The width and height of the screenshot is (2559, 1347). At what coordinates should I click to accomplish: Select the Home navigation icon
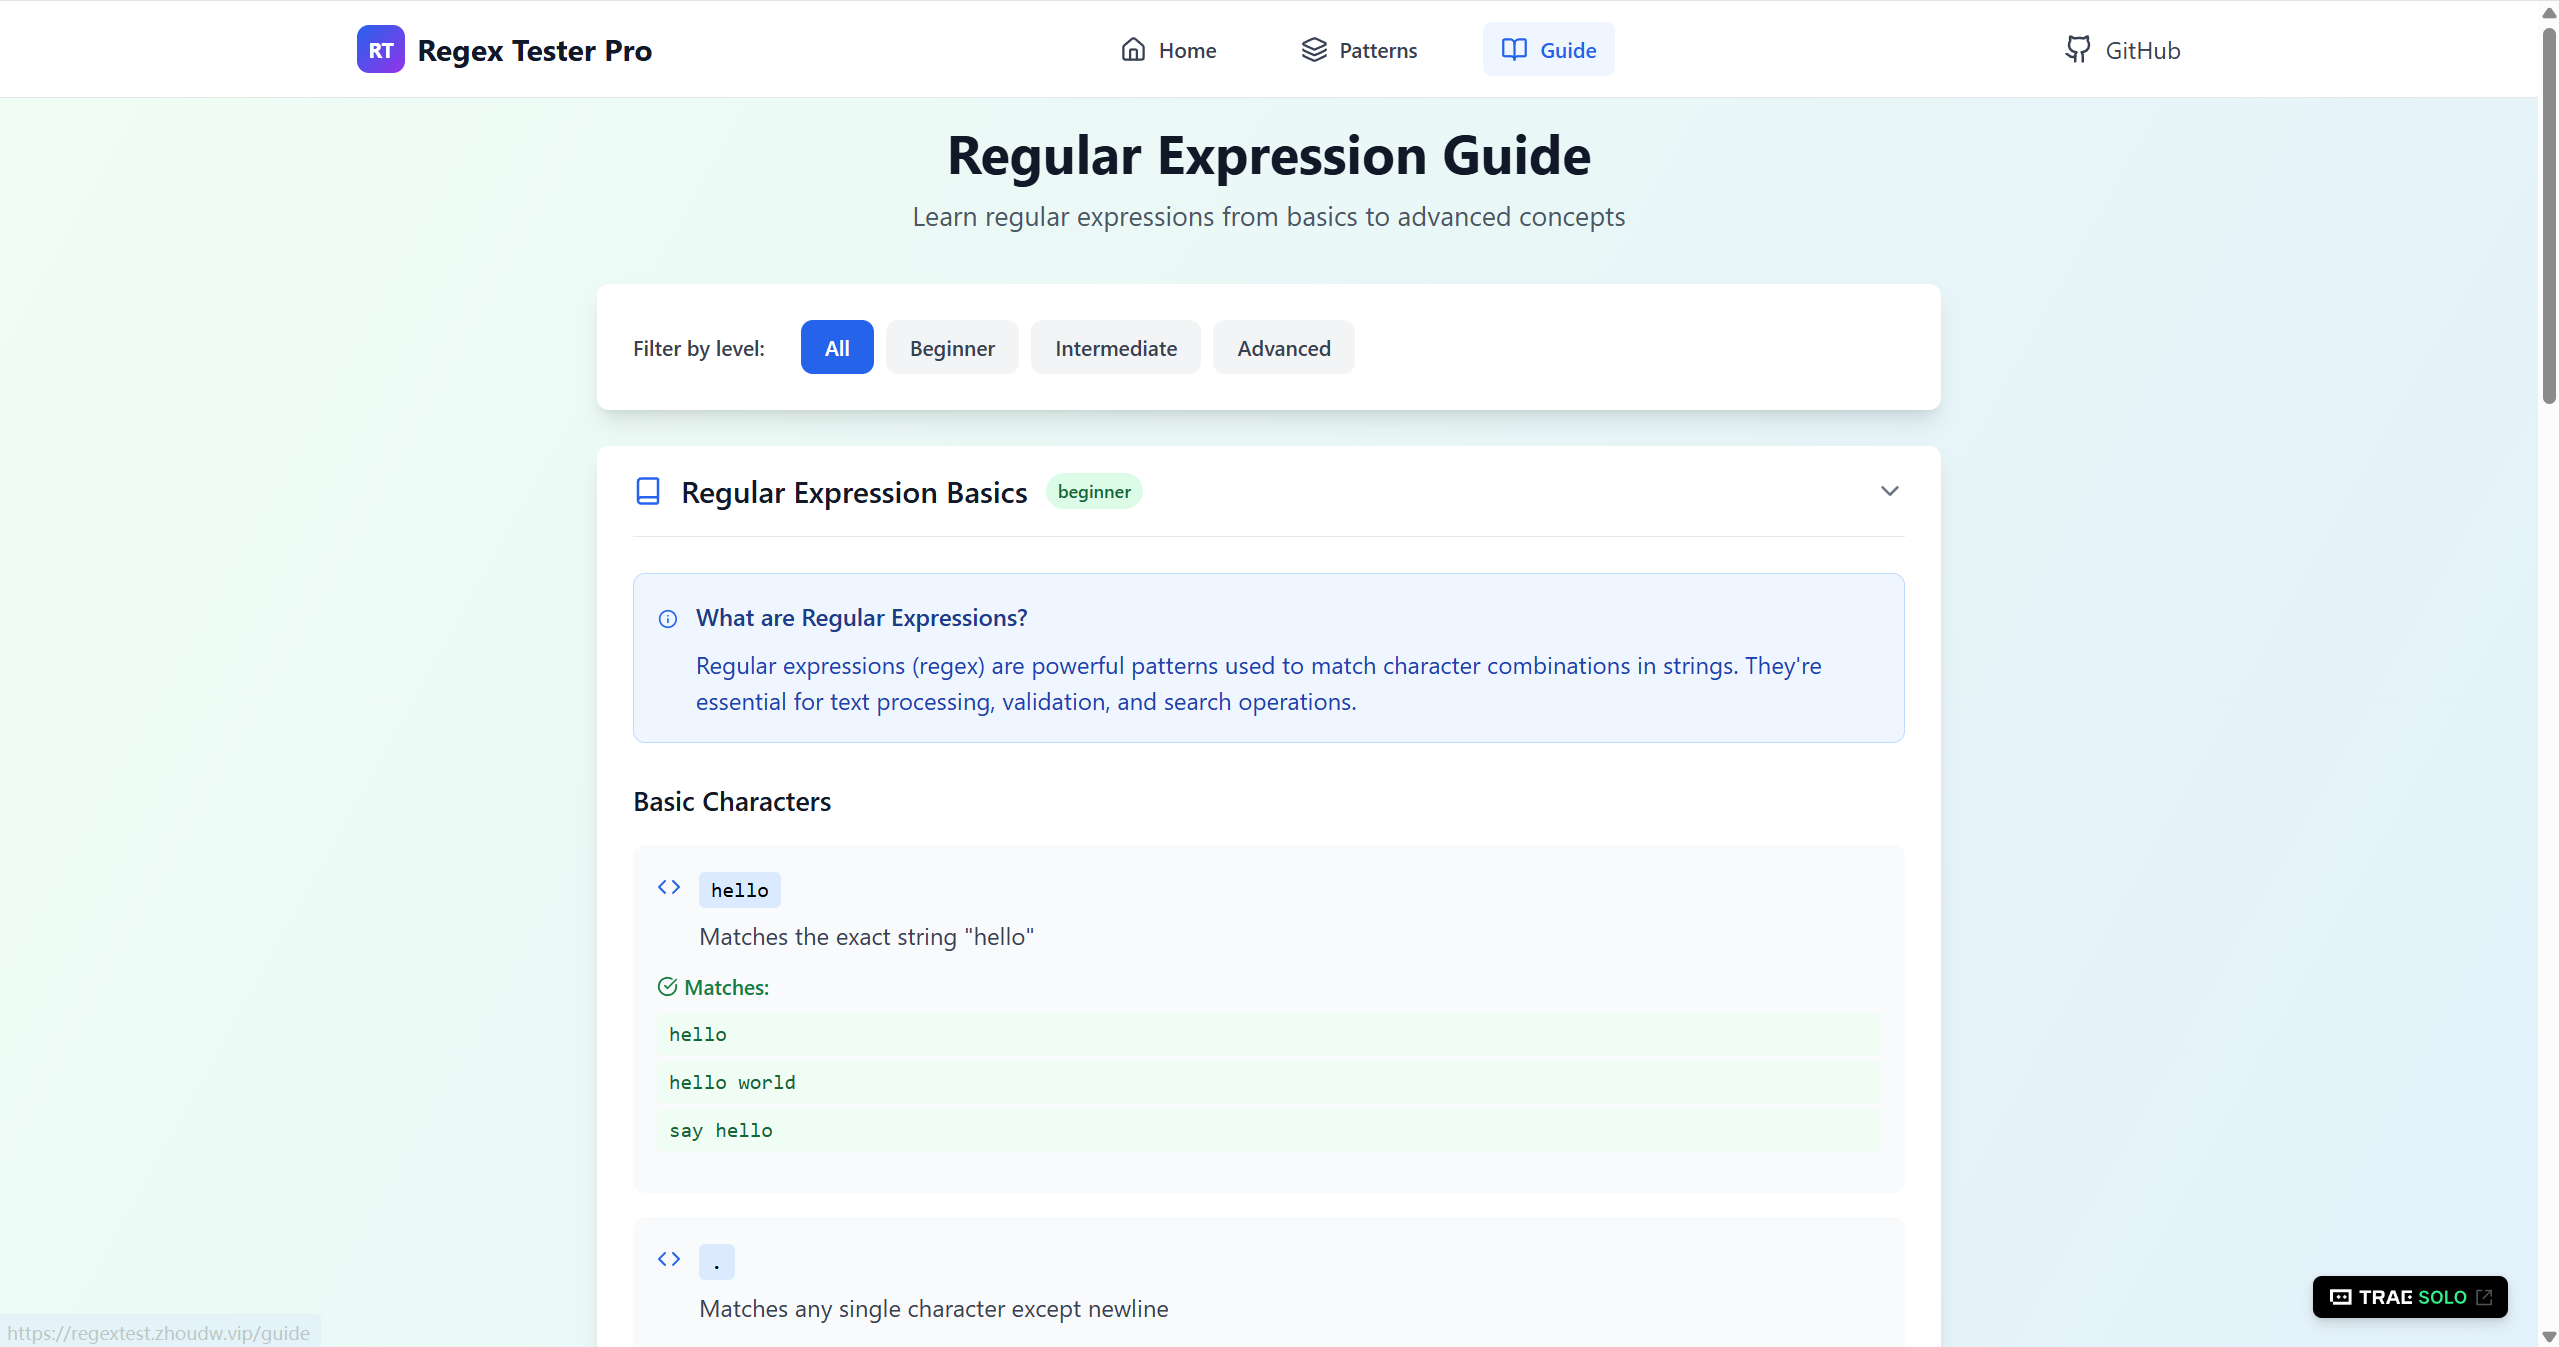1133,49
